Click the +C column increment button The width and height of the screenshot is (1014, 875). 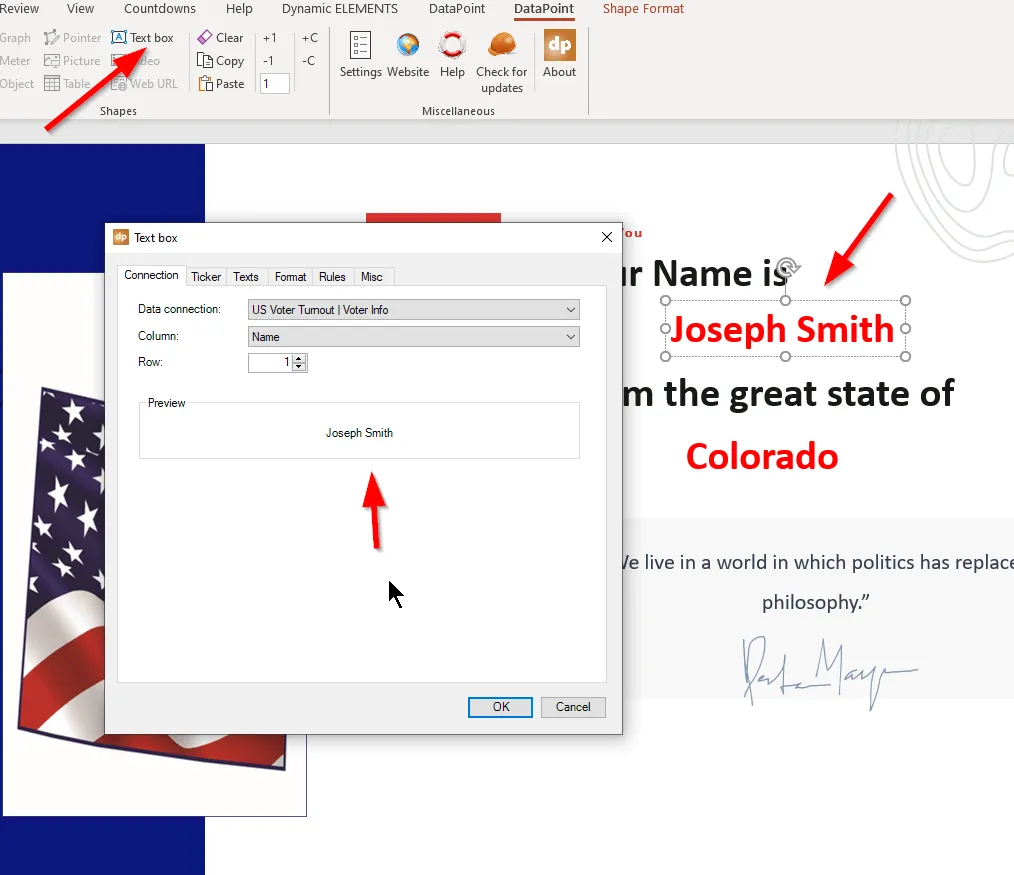pos(310,38)
